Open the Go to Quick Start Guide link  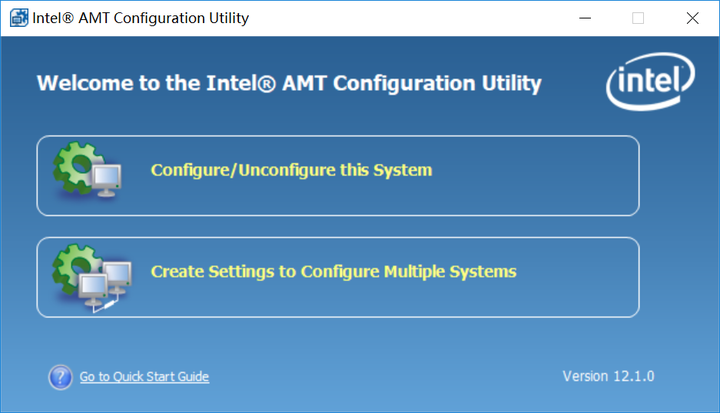(x=144, y=377)
